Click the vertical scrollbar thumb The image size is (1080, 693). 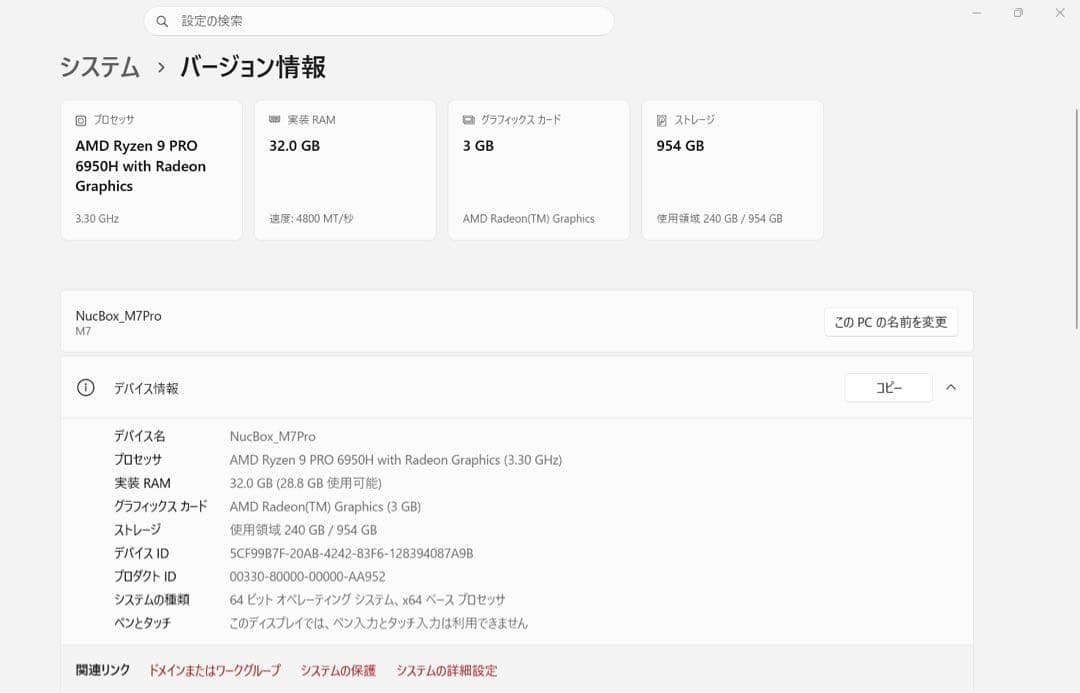(1077, 218)
